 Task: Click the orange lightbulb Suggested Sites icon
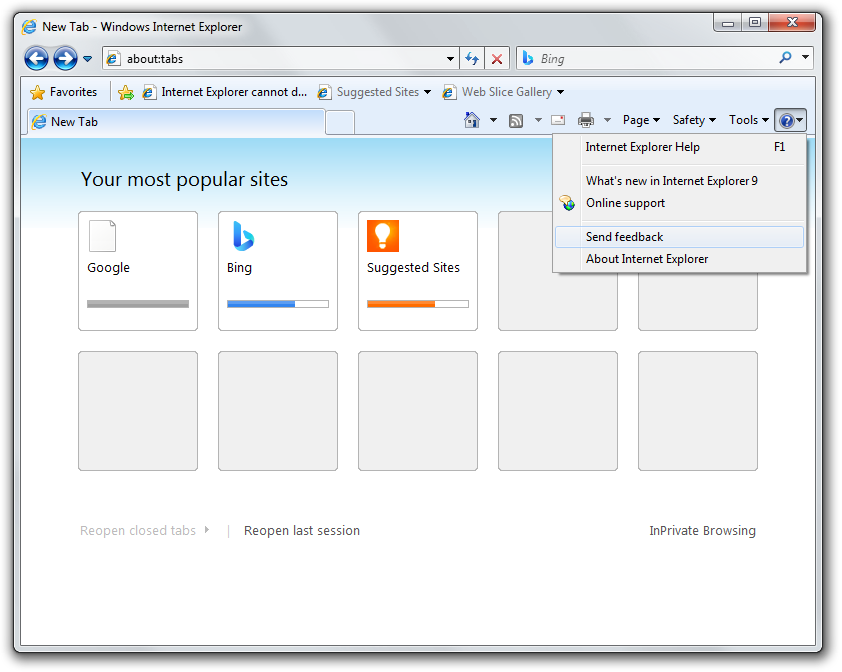point(383,236)
